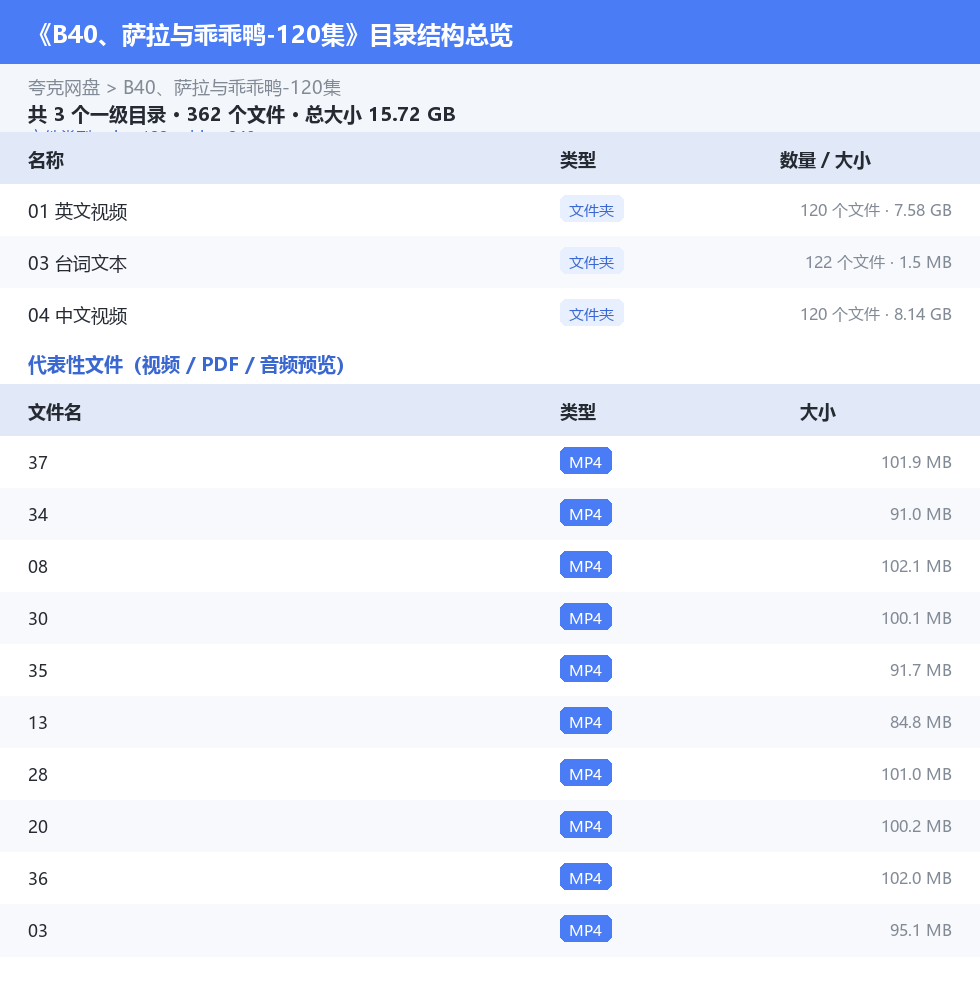The width and height of the screenshot is (980, 988).
Task: Click the 84.8 MB size value
Action: pos(920,722)
